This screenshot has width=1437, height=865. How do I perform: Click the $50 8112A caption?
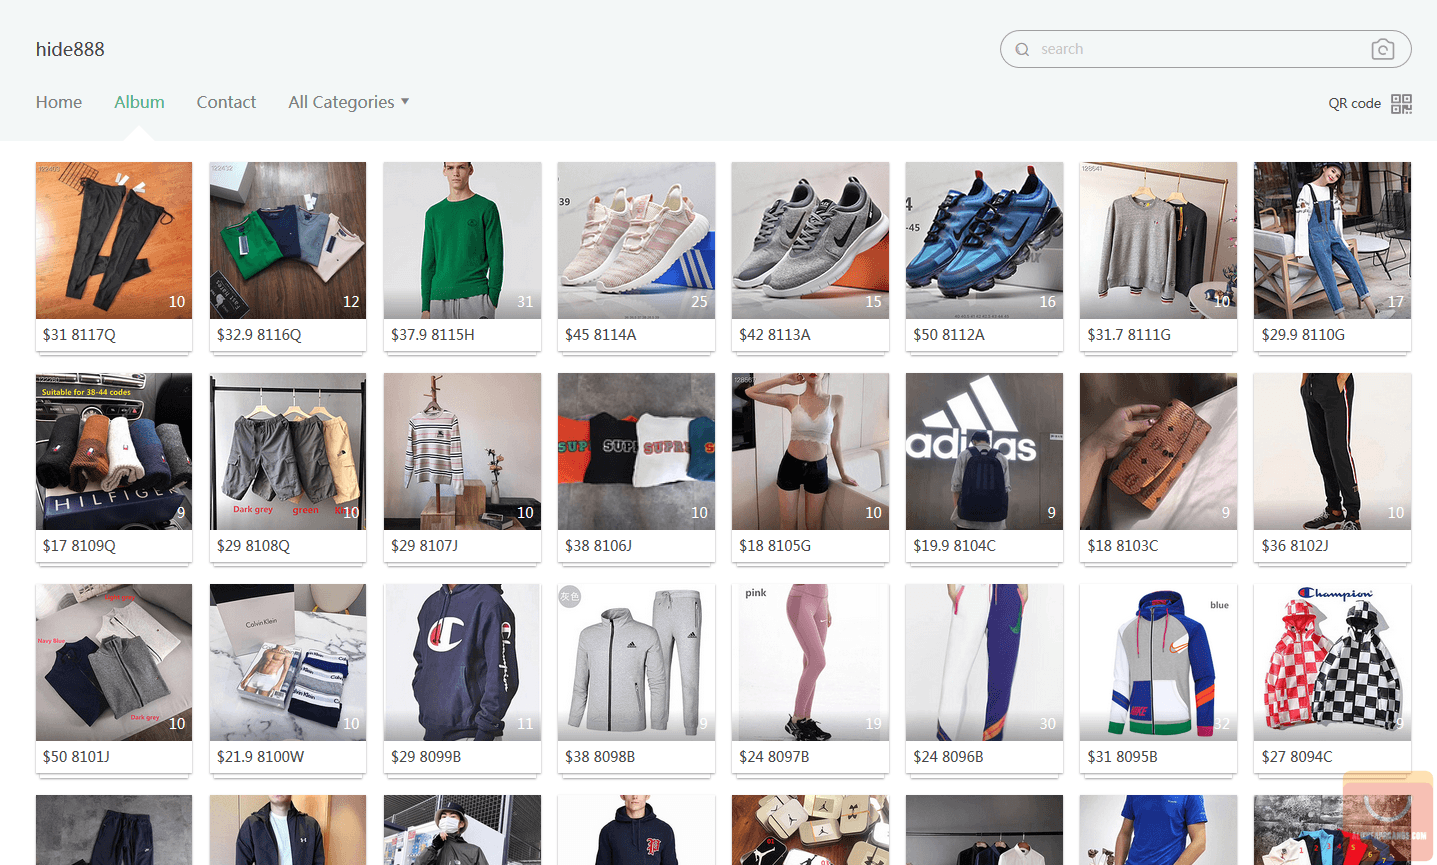948,335
